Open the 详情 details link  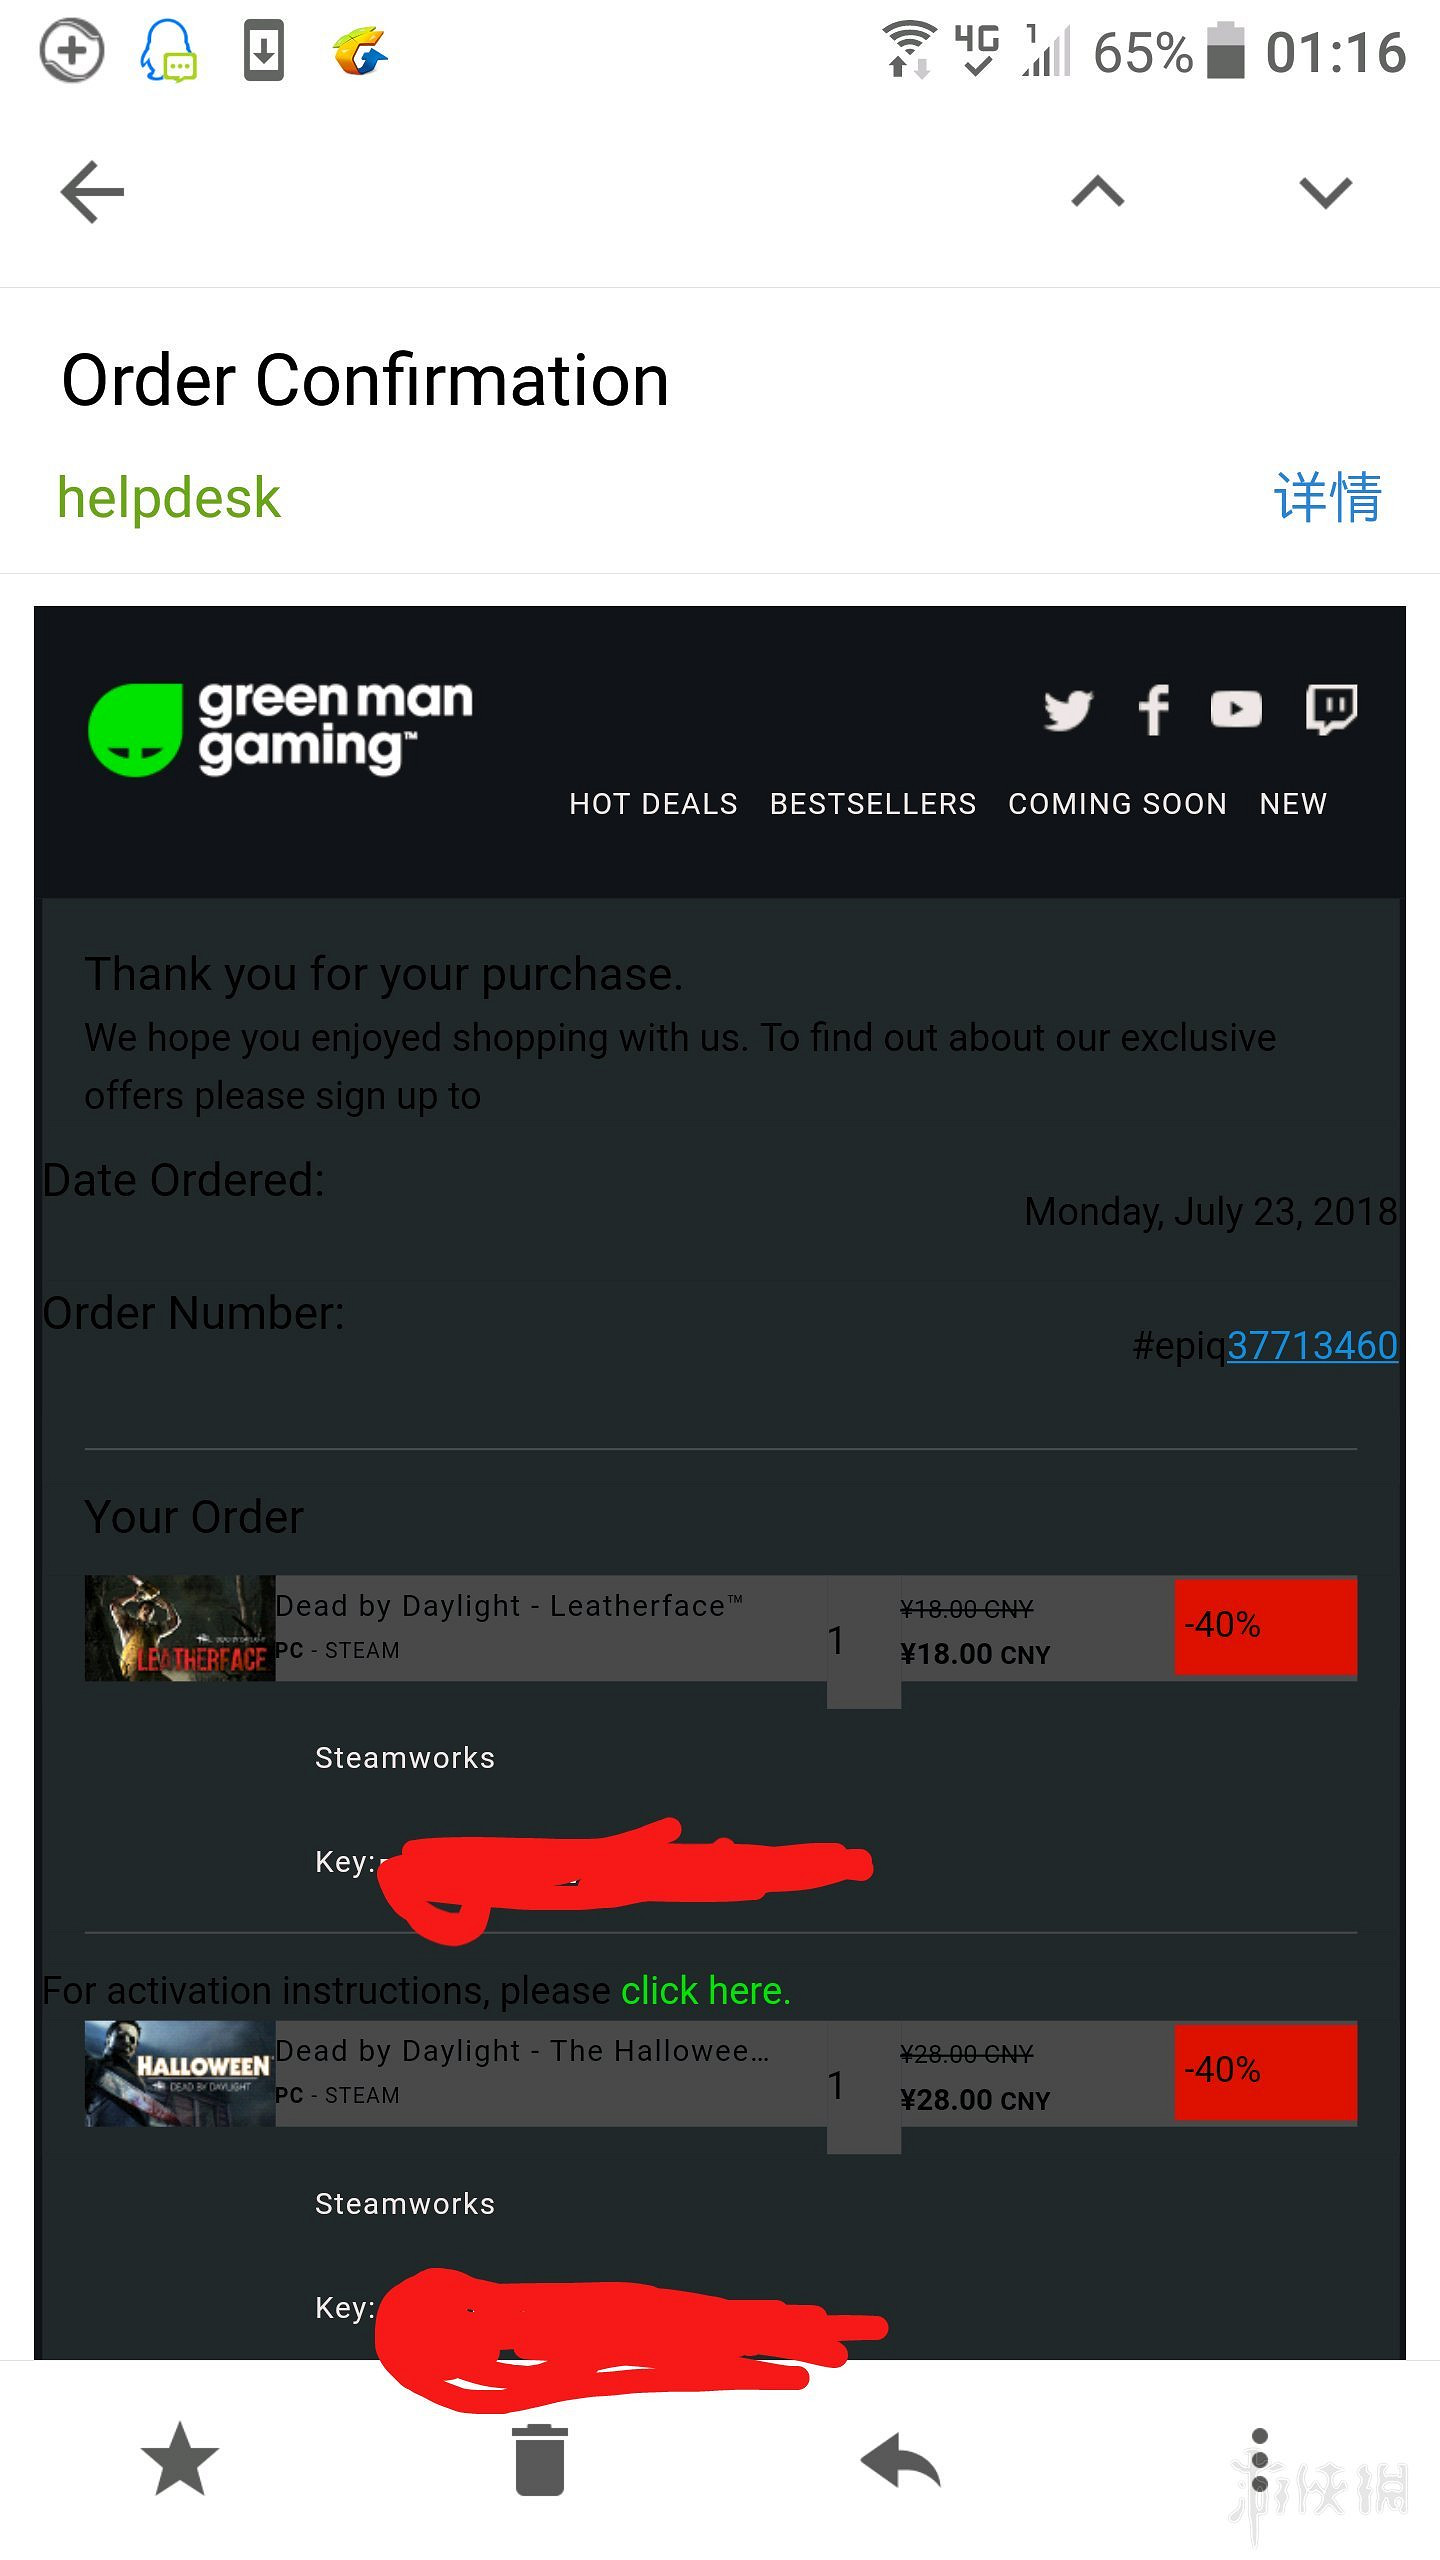pyautogui.click(x=1327, y=497)
